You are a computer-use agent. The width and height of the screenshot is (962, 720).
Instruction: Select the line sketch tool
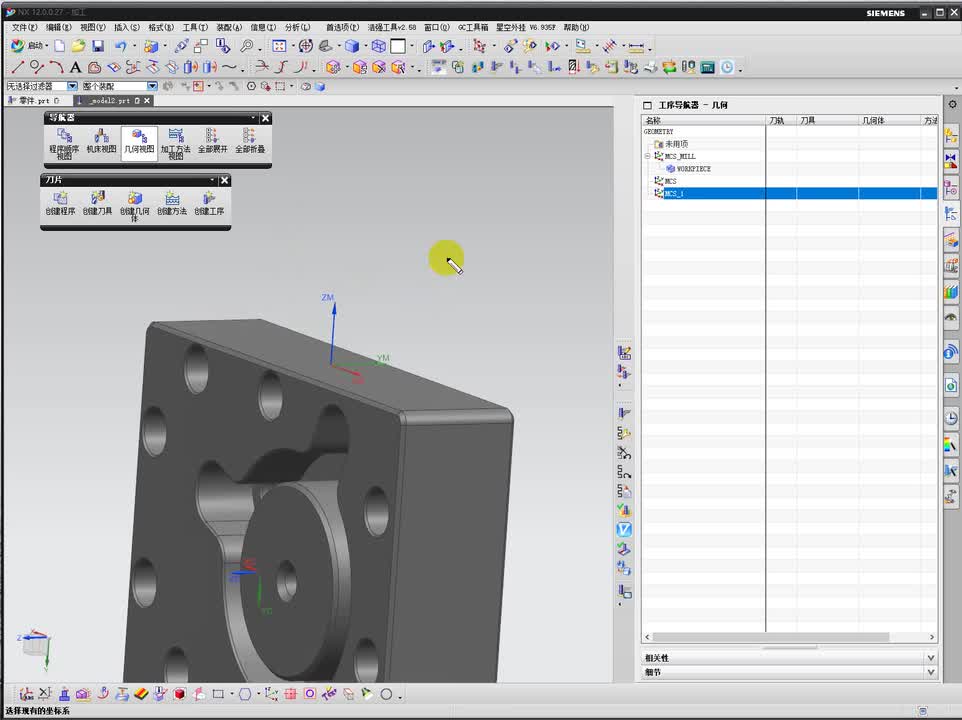17,67
